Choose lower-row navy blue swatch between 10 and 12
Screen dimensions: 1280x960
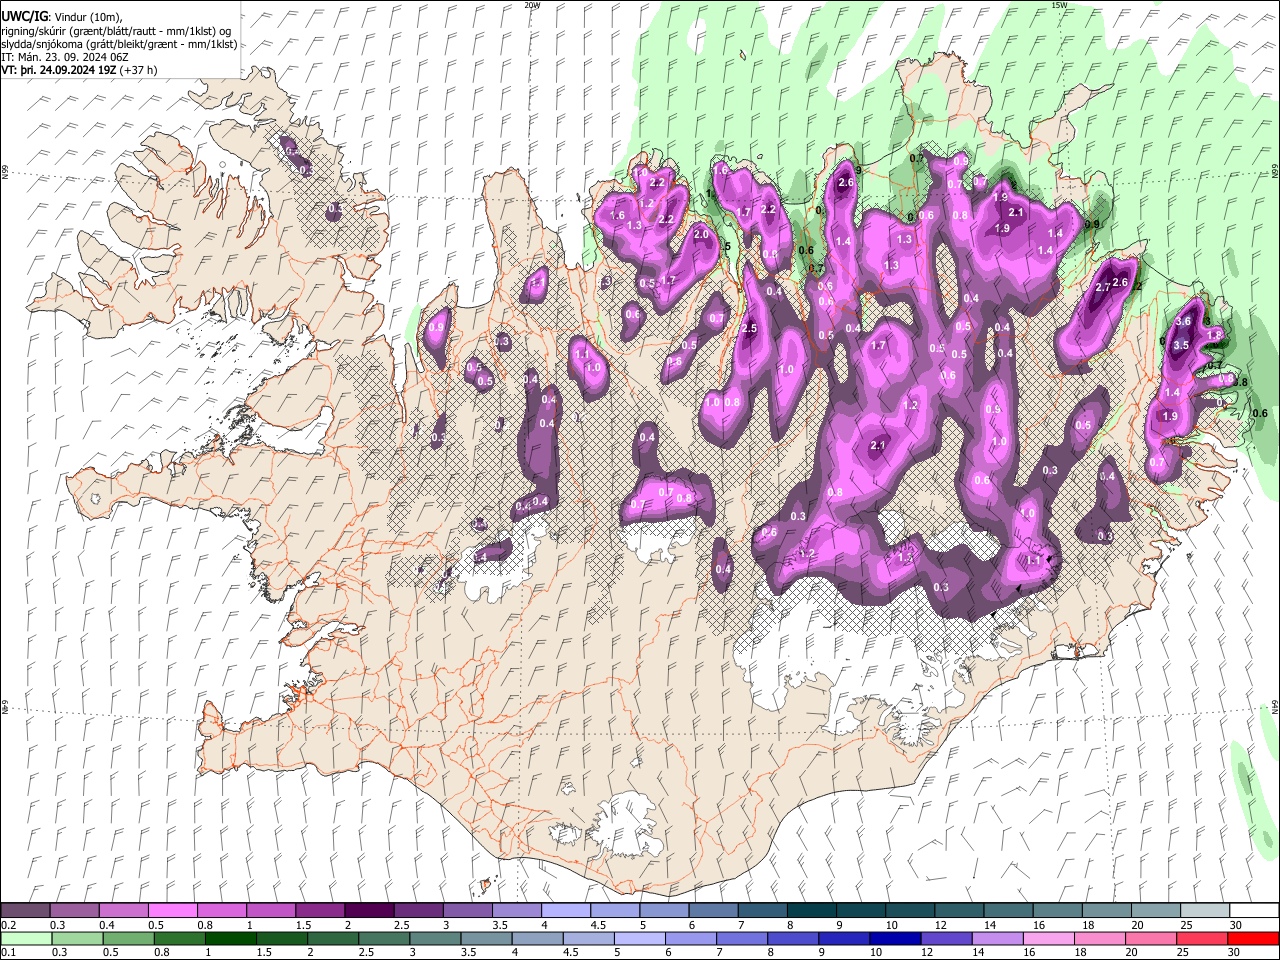tap(895, 939)
